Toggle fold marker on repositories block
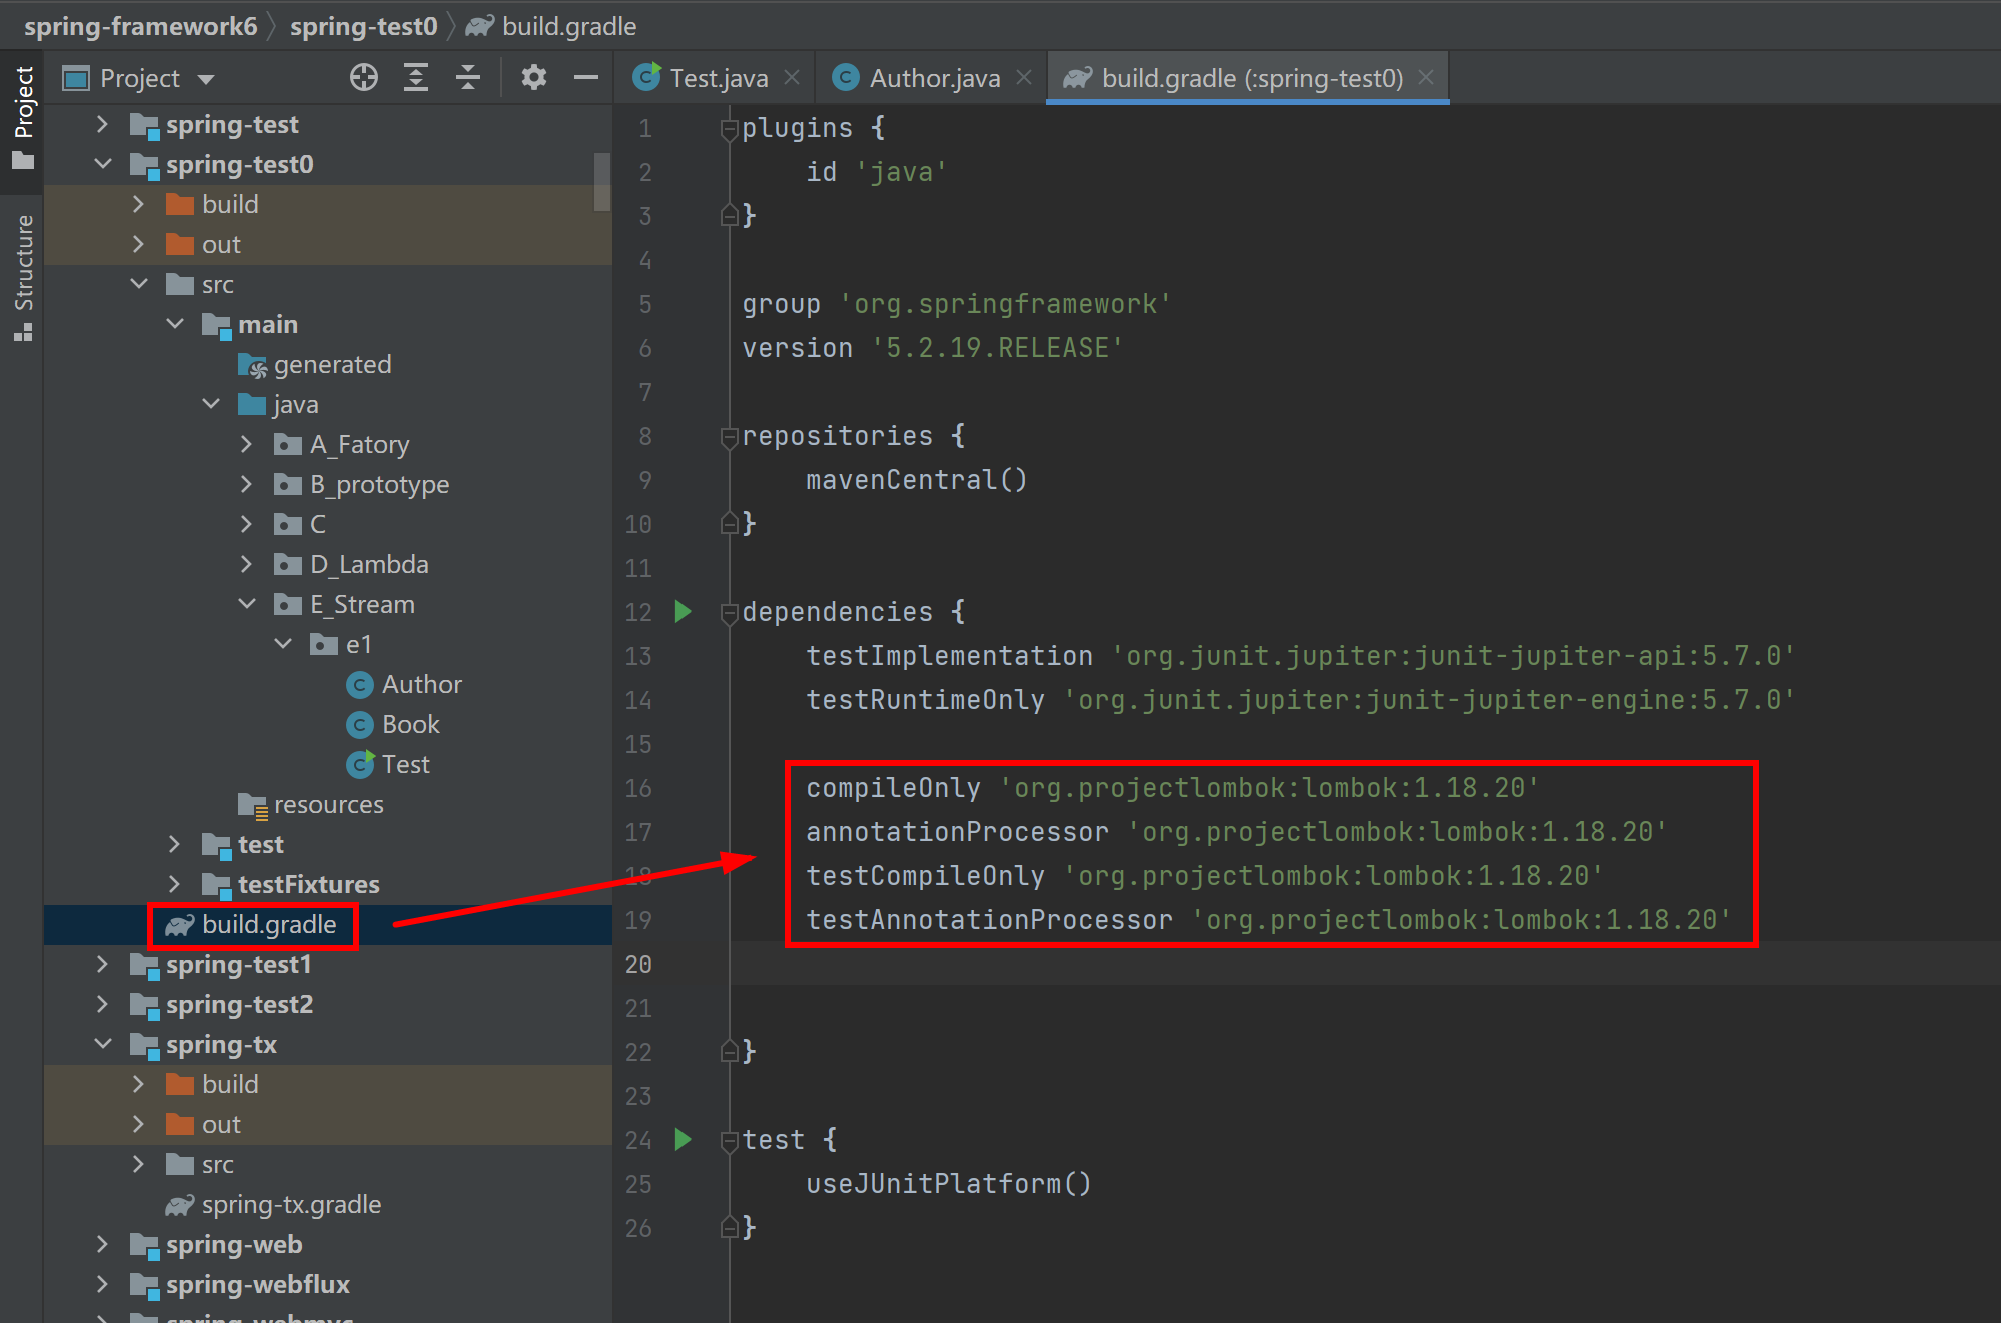The height and width of the screenshot is (1323, 2001). (x=729, y=437)
